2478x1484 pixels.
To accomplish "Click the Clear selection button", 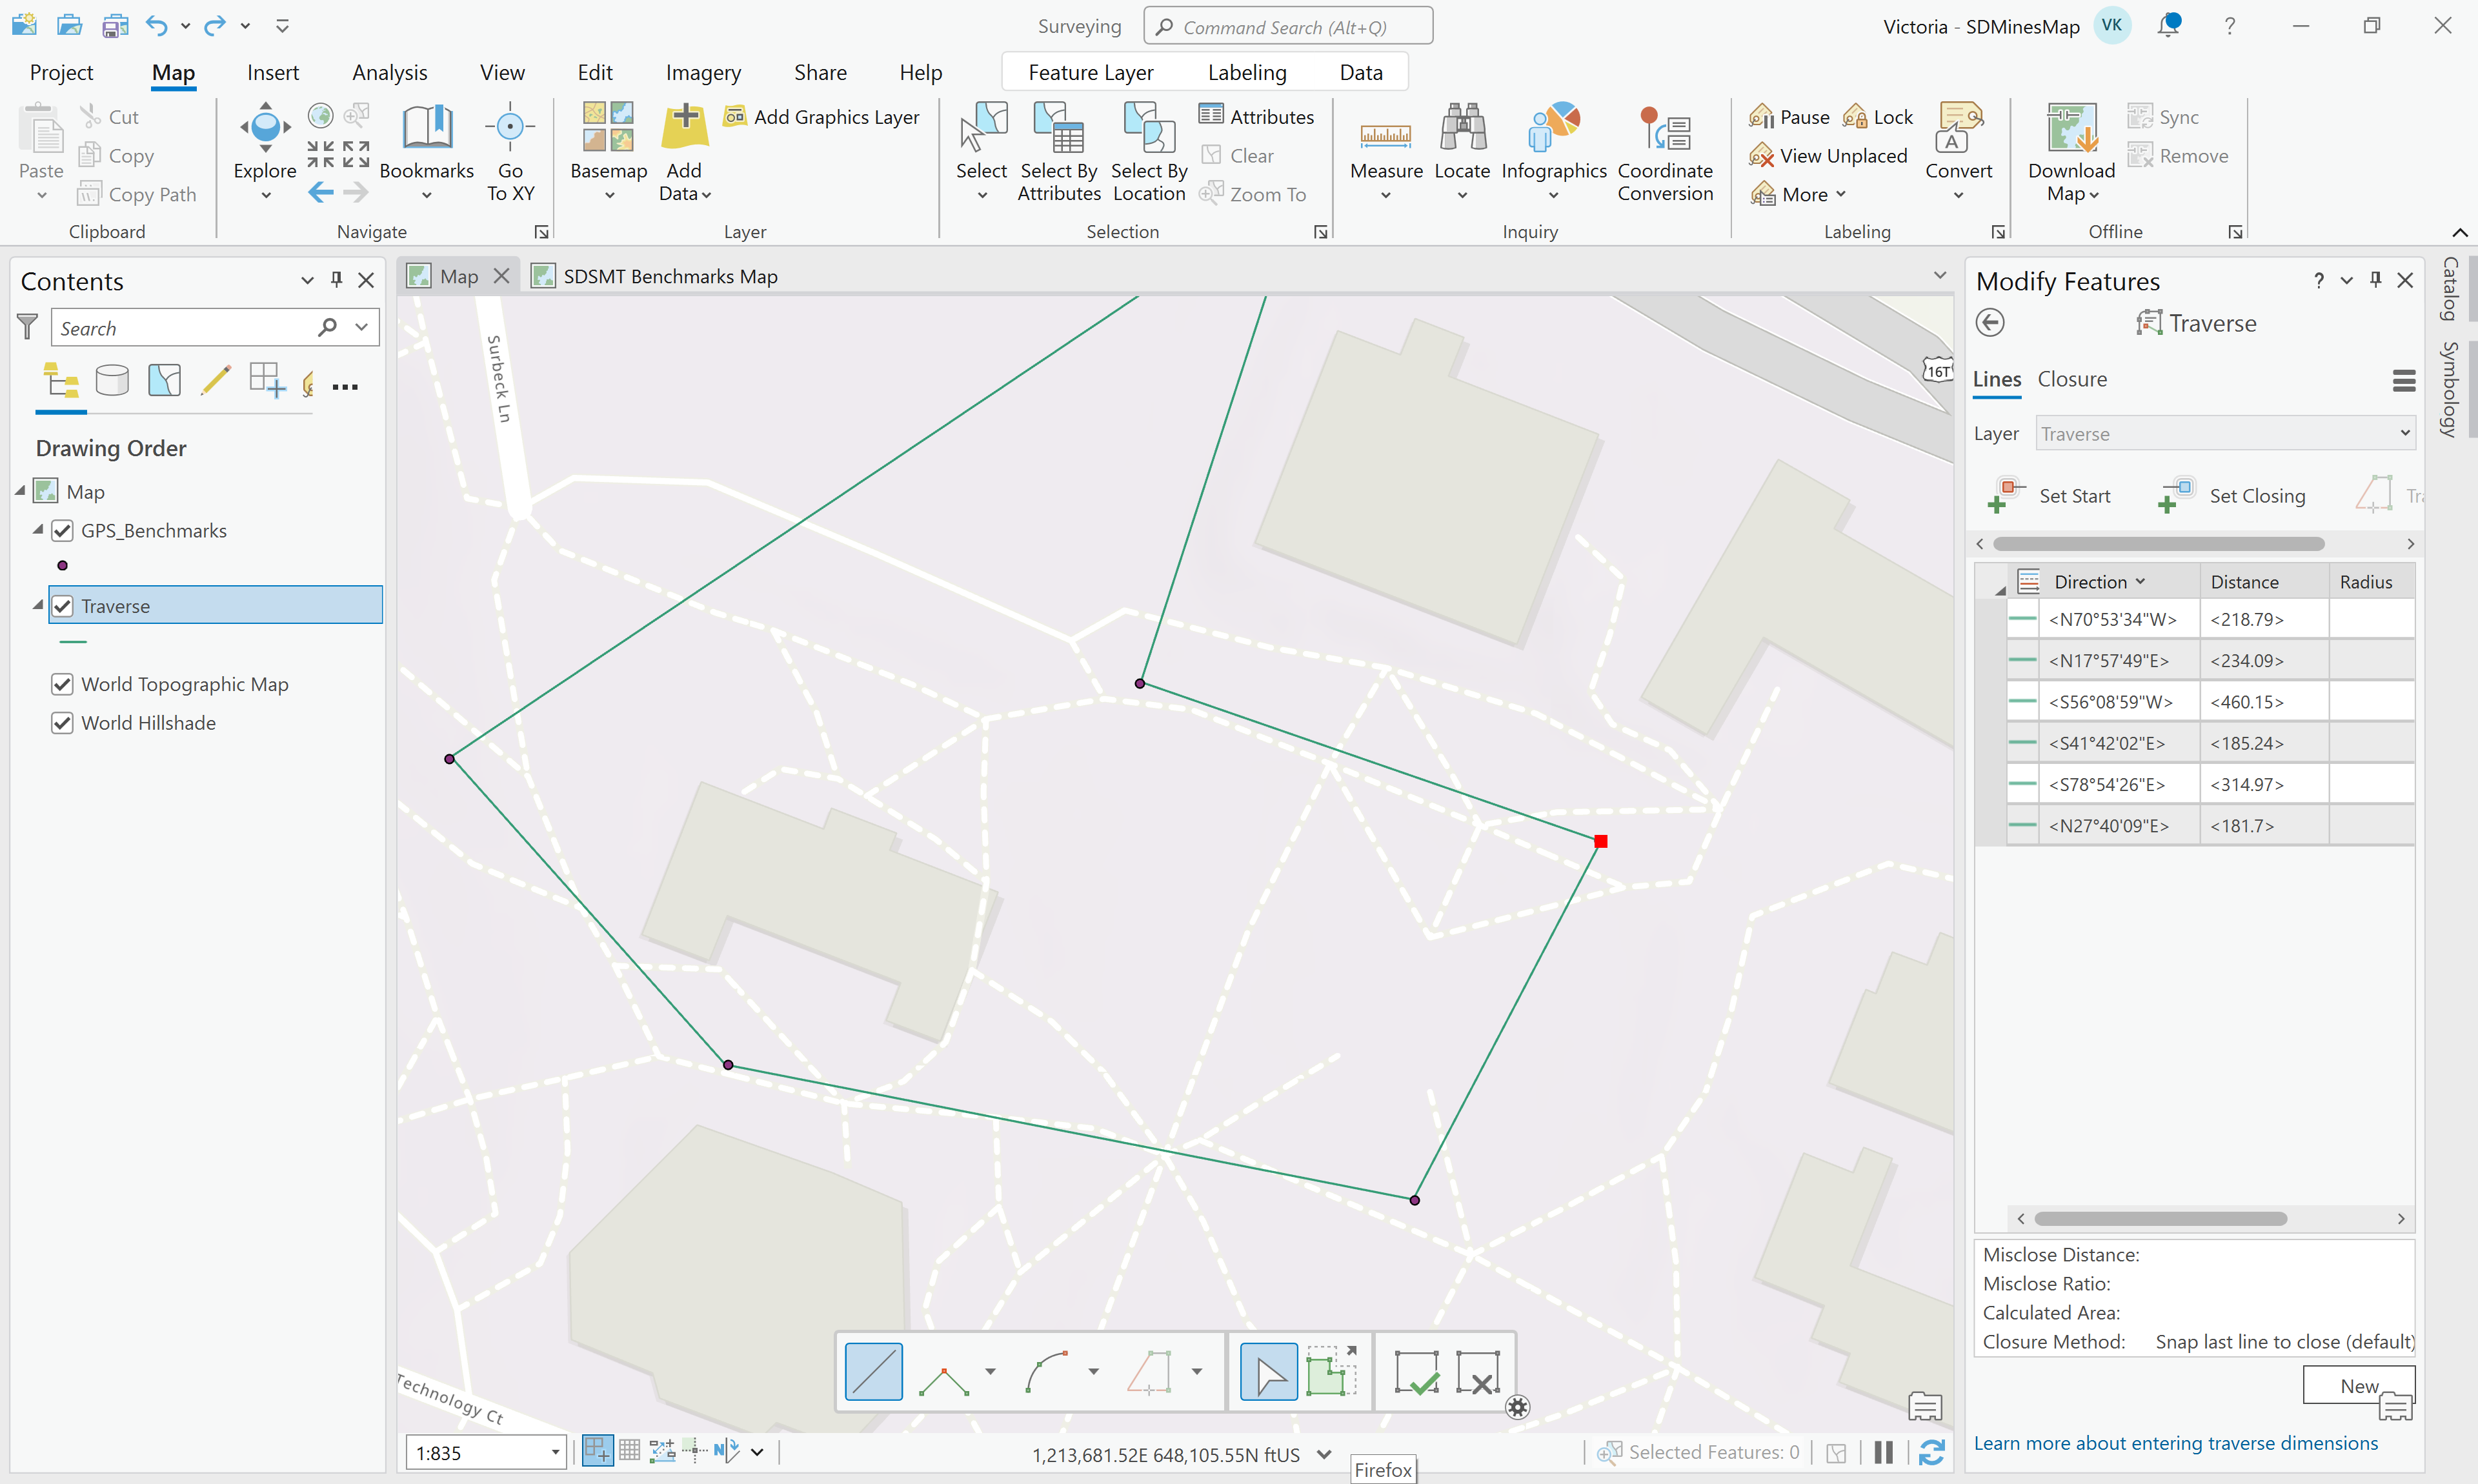I will (x=1238, y=155).
